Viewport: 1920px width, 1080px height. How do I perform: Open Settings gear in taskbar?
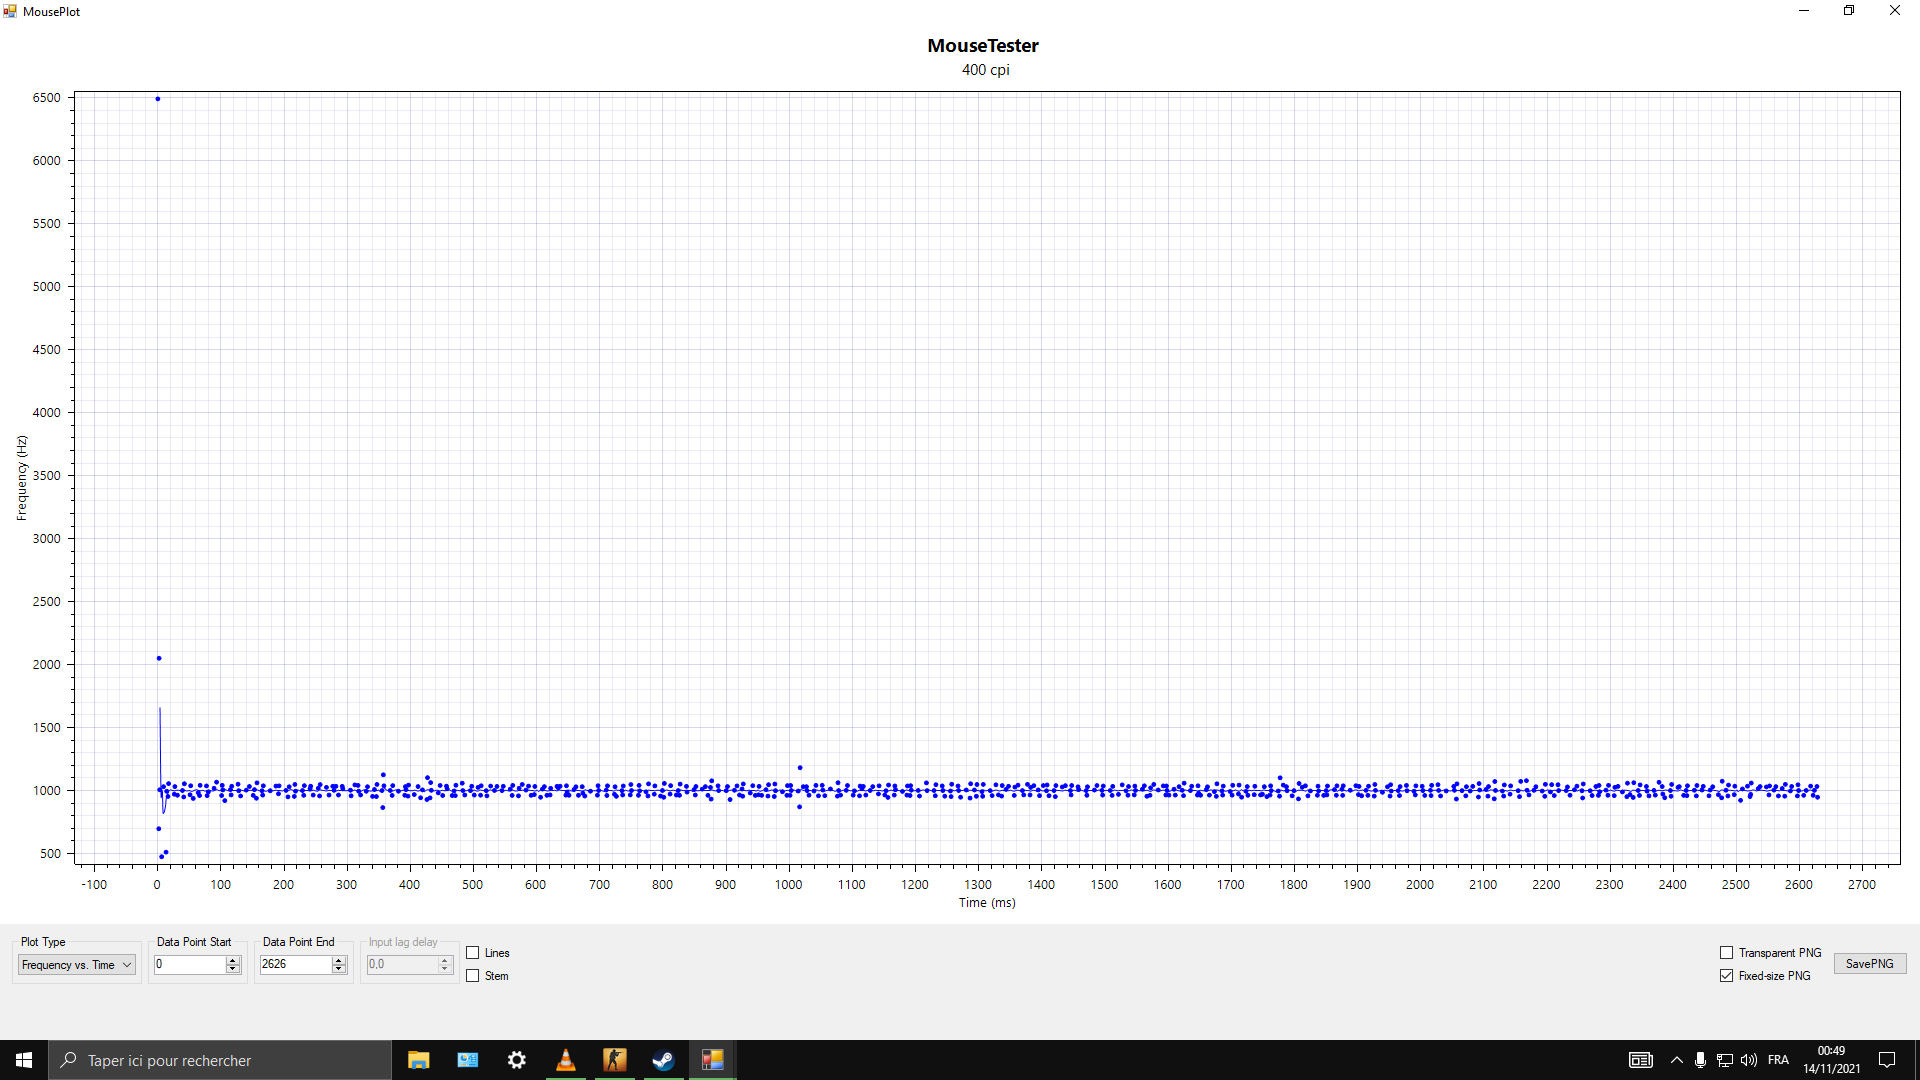(x=516, y=1060)
